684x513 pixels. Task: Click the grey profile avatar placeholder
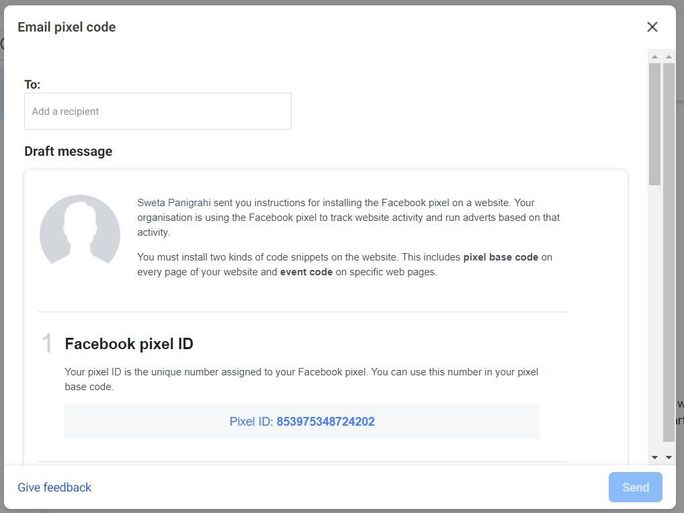point(80,230)
